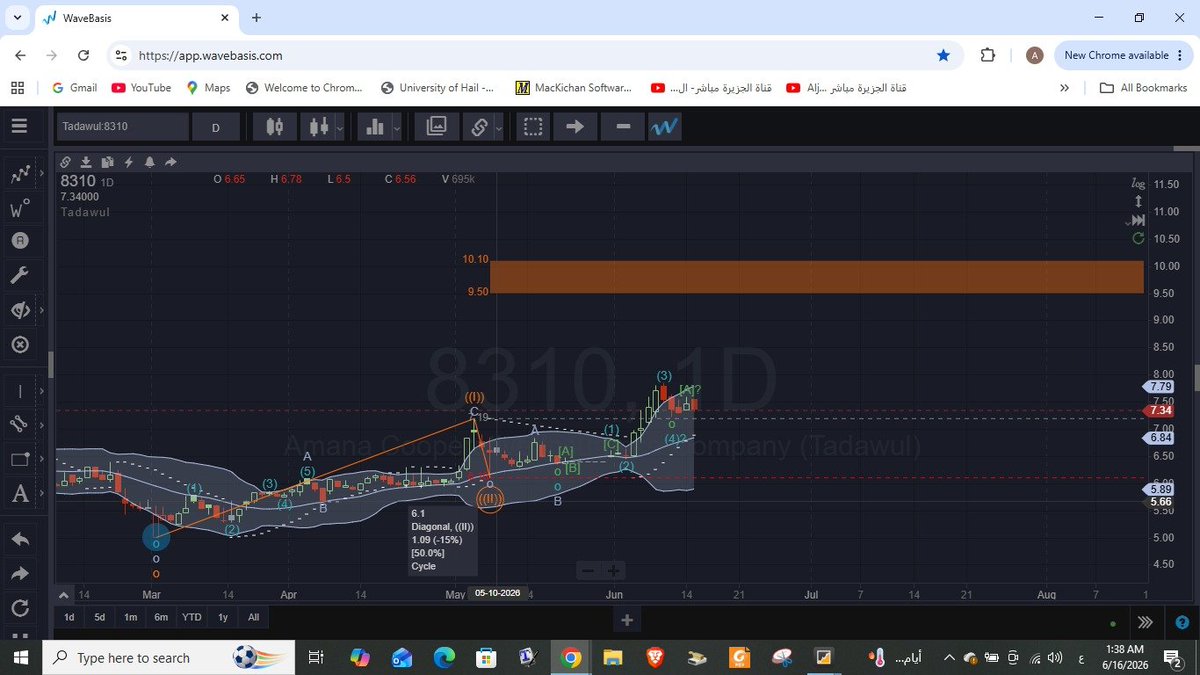Open the bar chart indicators icon
The height and width of the screenshot is (675, 1200).
376,127
